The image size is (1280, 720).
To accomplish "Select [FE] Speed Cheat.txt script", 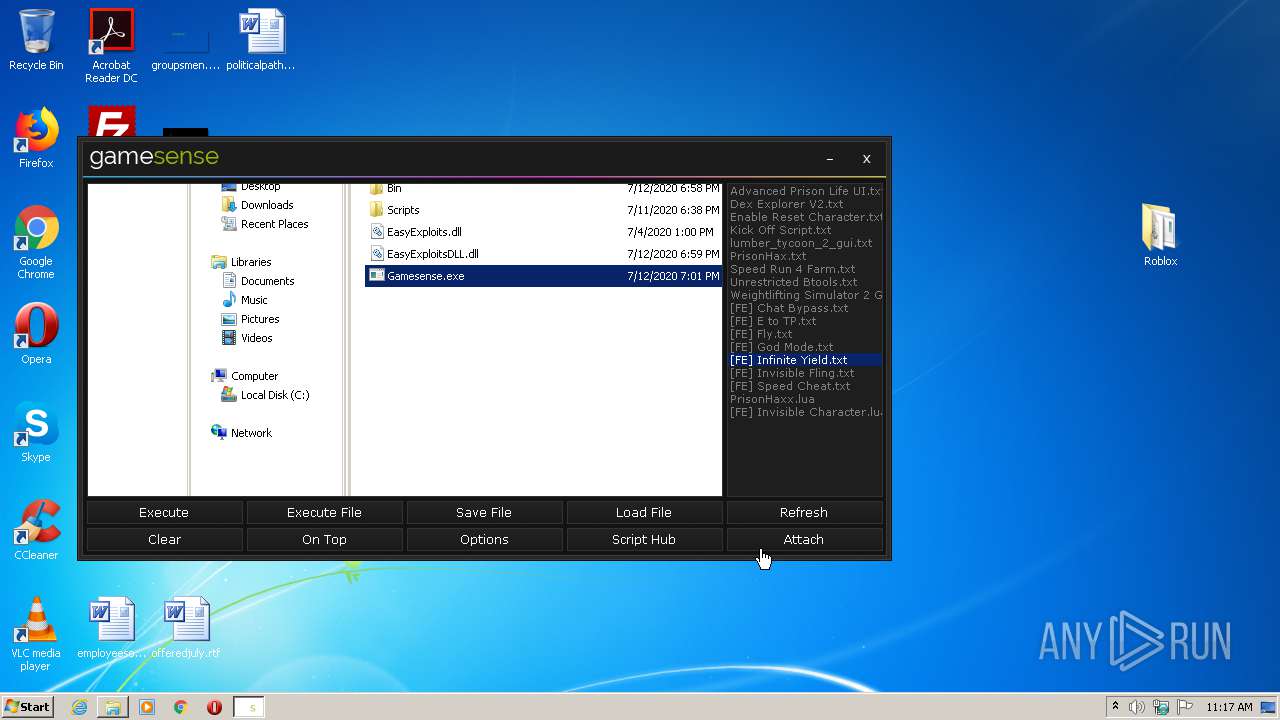I will (x=806, y=386).
